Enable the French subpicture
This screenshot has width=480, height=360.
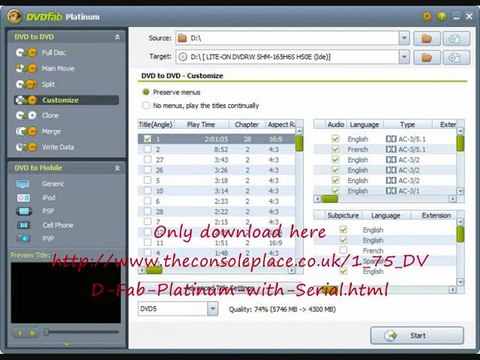click(x=343, y=250)
